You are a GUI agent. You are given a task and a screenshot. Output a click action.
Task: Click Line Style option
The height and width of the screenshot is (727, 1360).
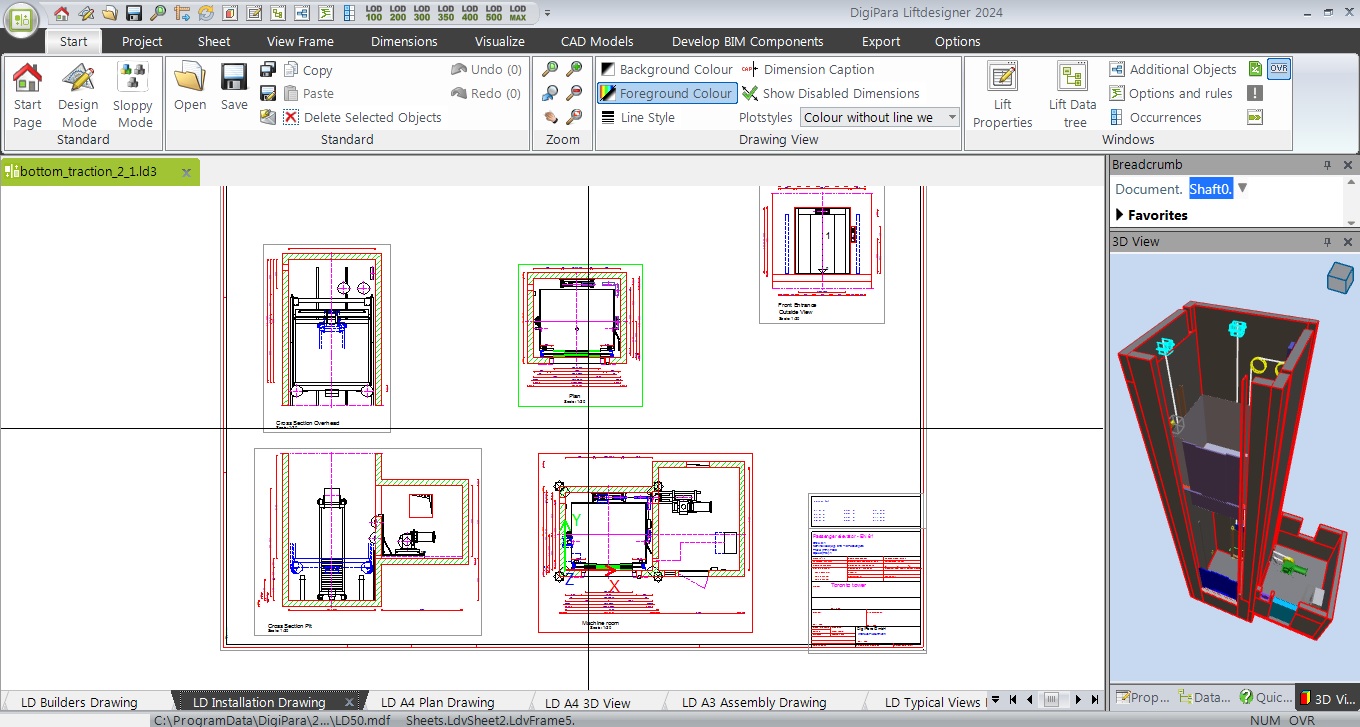pyautogui.click(x=638, y=117)
